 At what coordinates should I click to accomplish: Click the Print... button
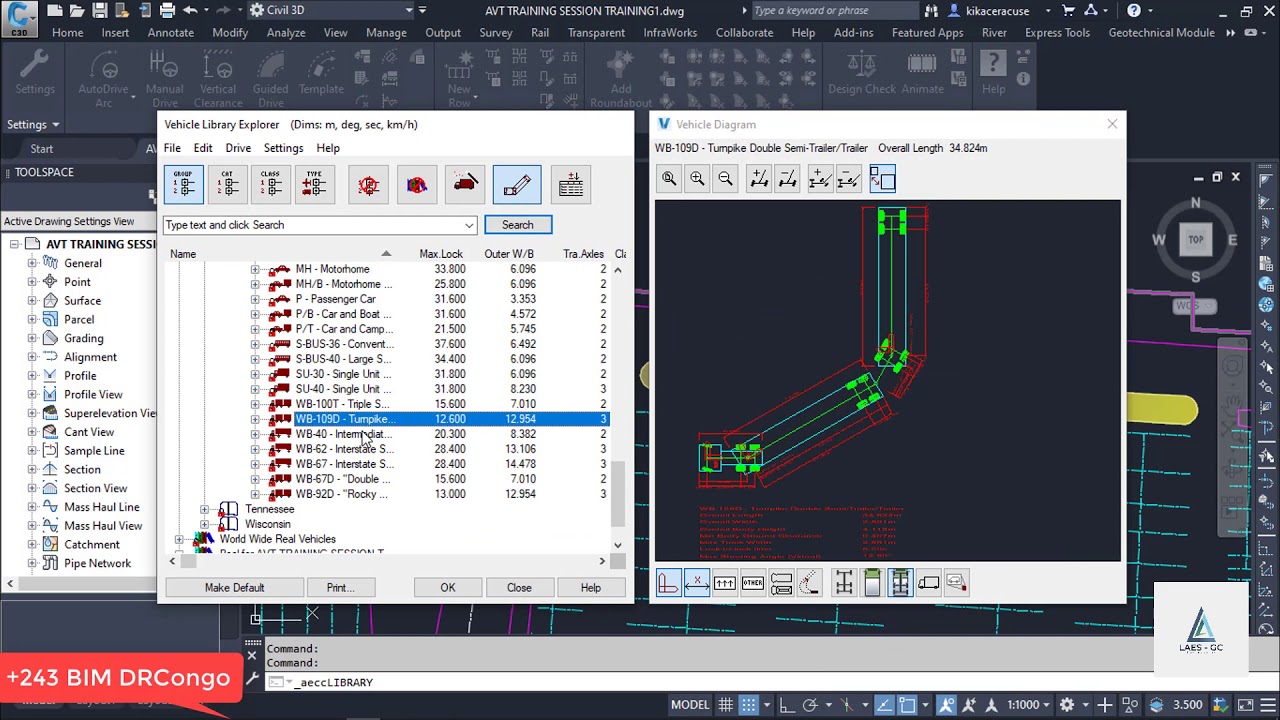click(340, 588)
